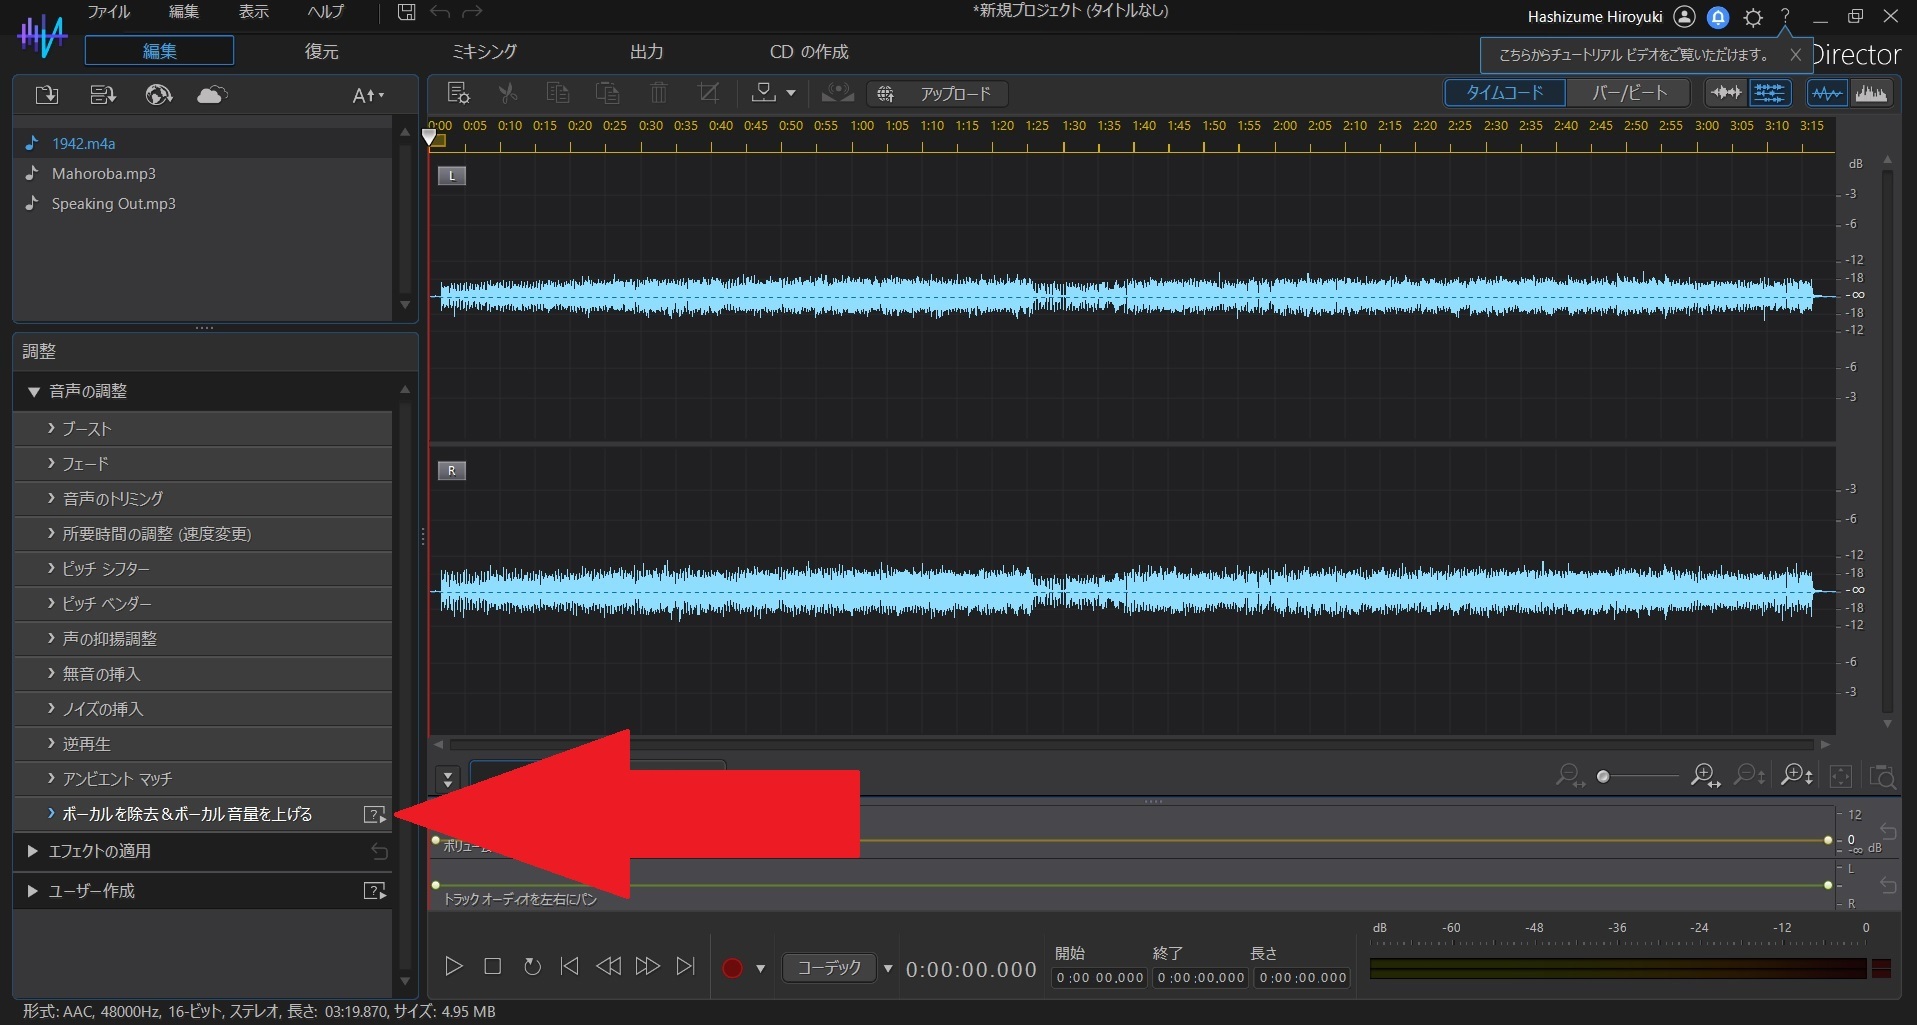Click the copy icon in the toolbar

[x=557, y=93]
